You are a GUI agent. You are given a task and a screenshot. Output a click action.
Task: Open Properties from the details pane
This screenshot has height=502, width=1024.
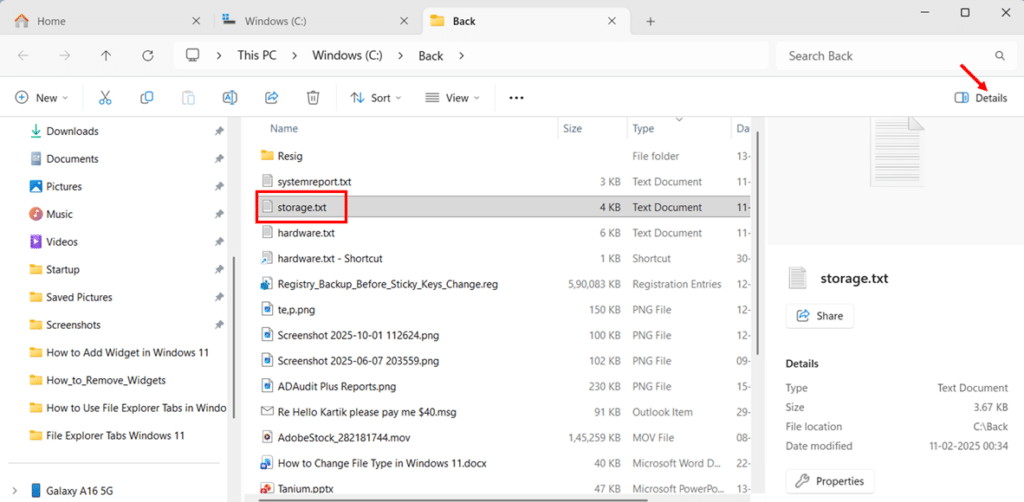(x=830, y=481)
